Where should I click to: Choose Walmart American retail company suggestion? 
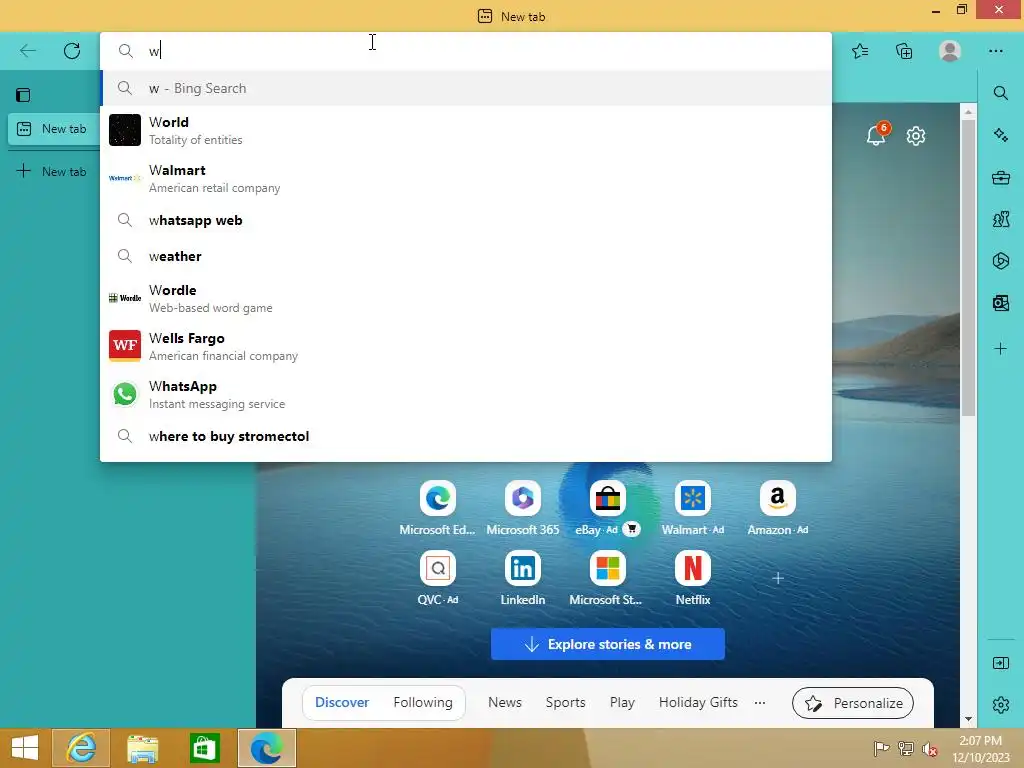pyautogui.click(x=466, y=178)
